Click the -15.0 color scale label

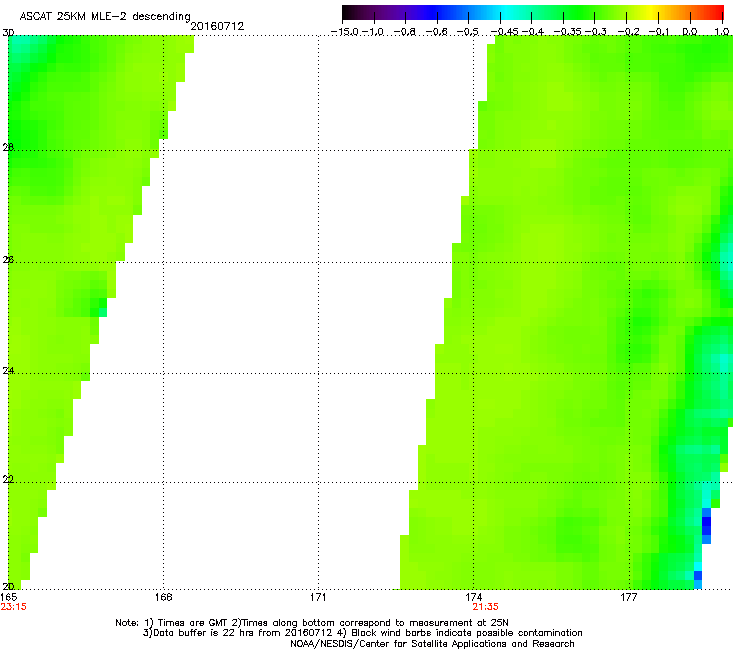pyautogui.click(x=345, y=32)
